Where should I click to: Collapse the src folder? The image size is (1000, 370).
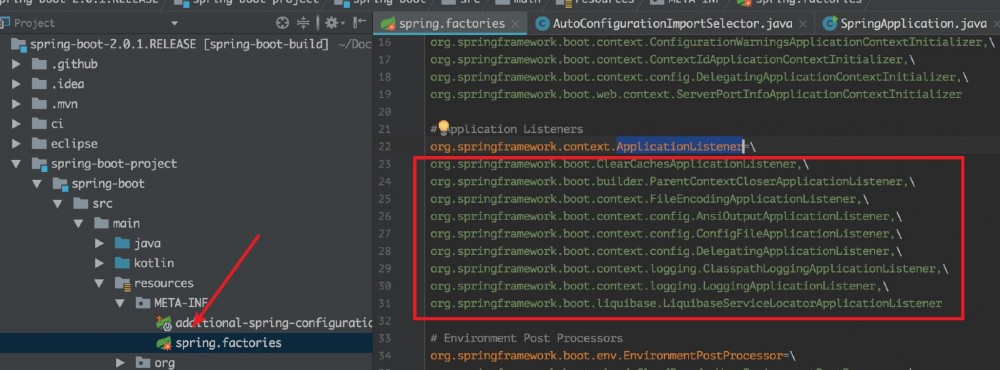pos(57,204)
